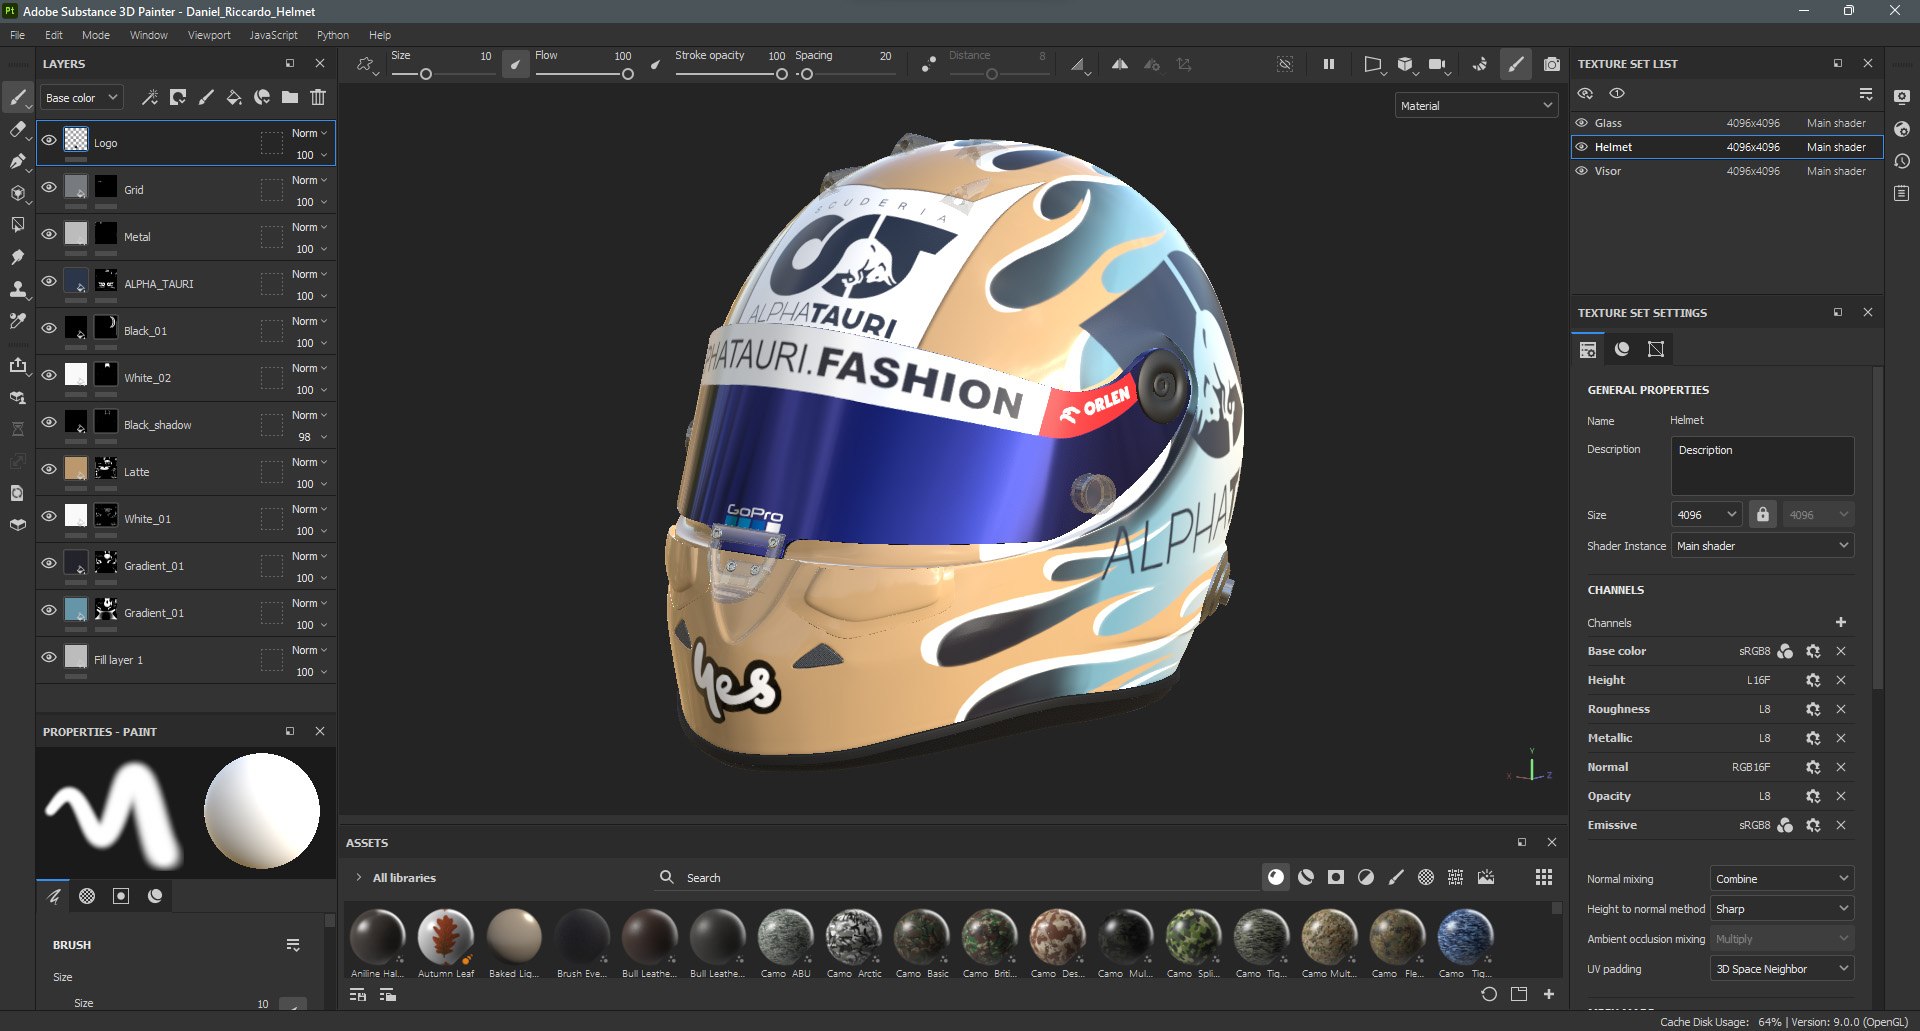This screenshot has height=1031, width=1920.
Task: Open Roughness channel settings gear
Action: pyautogui.click(x=1812, y=709)
